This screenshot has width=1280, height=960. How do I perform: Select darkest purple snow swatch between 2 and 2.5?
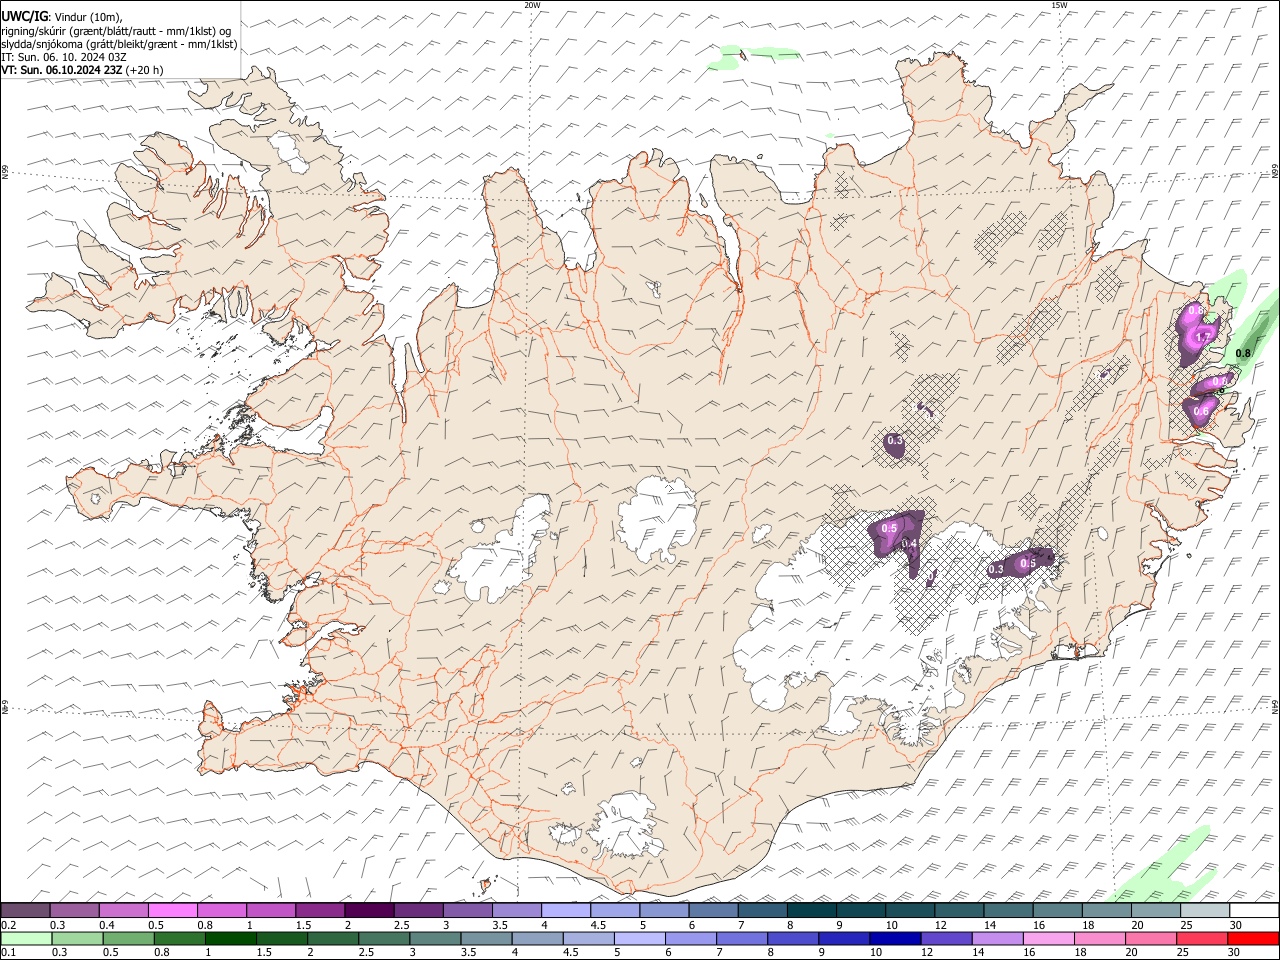370,910
